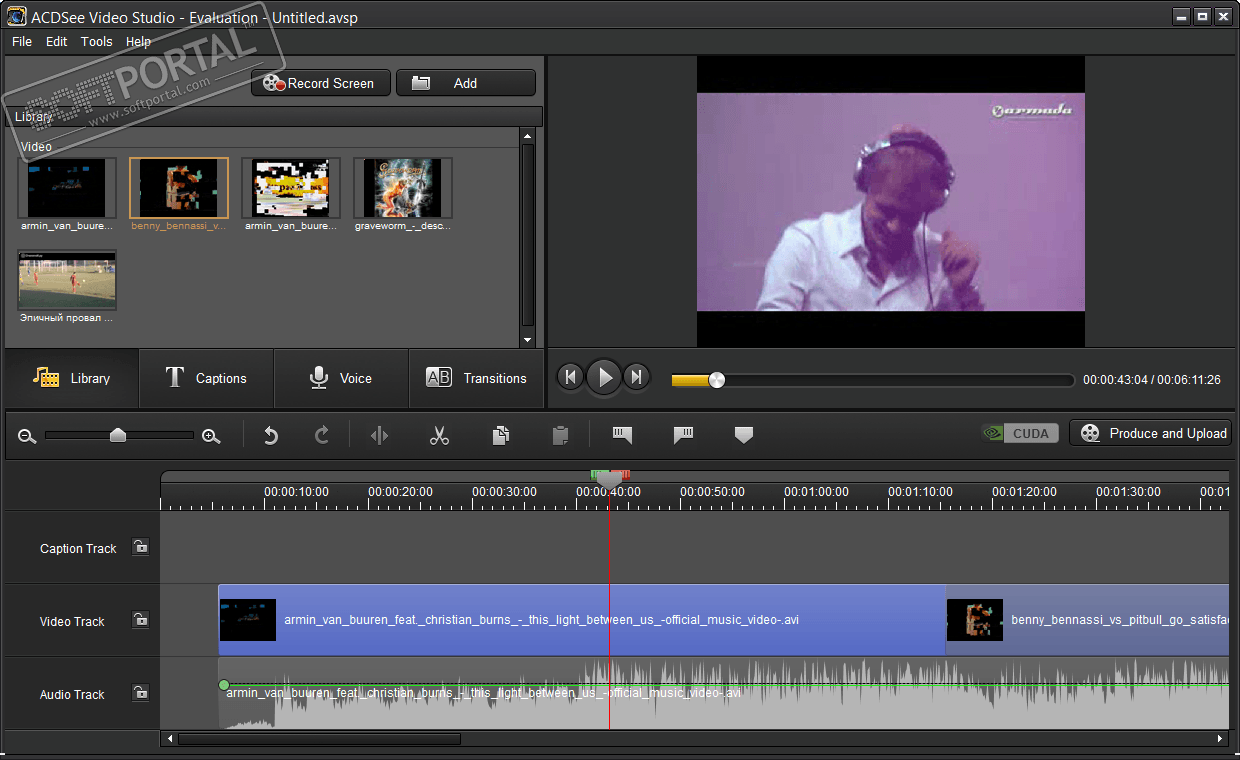Screen dimensions: 1240x760
Task: Click the preview playback progress knob
Action: point(716,380)
